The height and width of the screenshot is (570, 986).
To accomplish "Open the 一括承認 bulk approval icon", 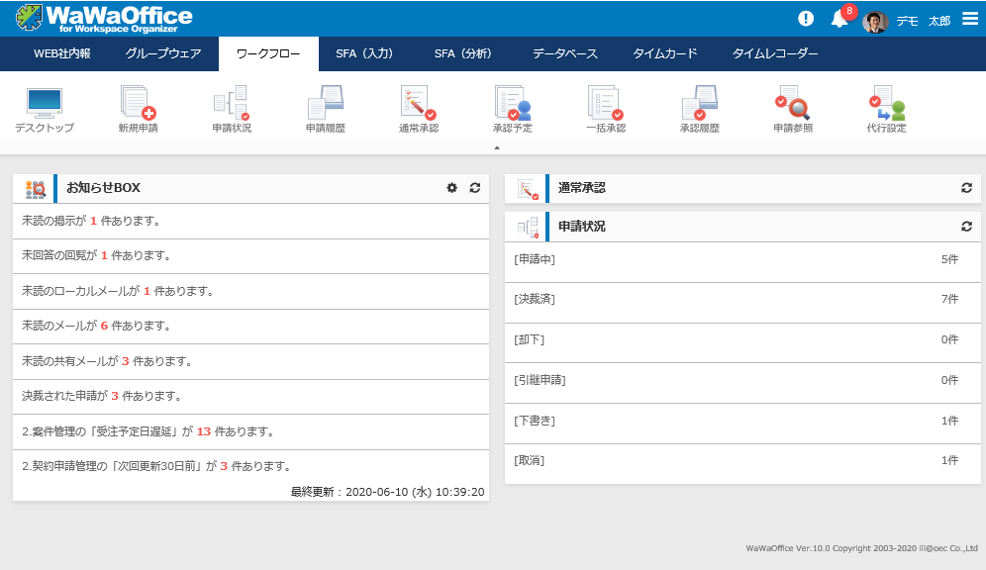I will pos(605,108).
